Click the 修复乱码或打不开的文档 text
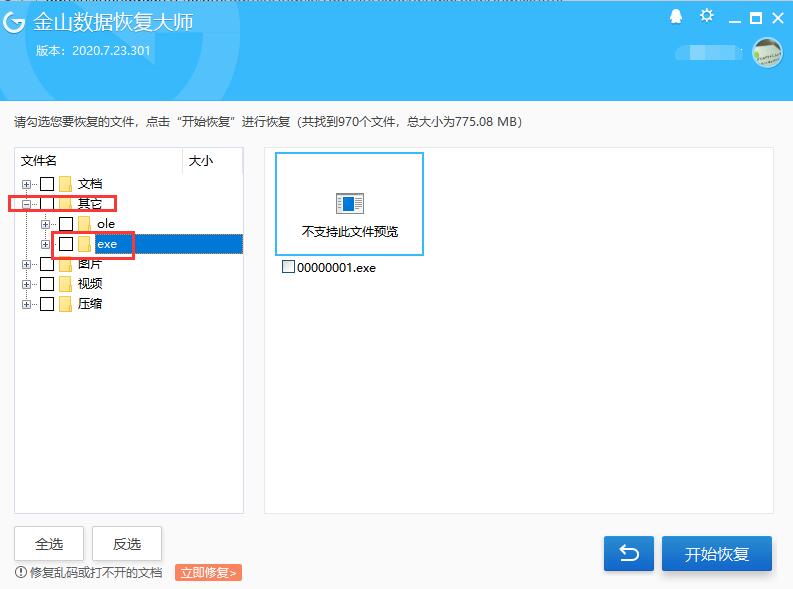 click(x=96, y=573)
